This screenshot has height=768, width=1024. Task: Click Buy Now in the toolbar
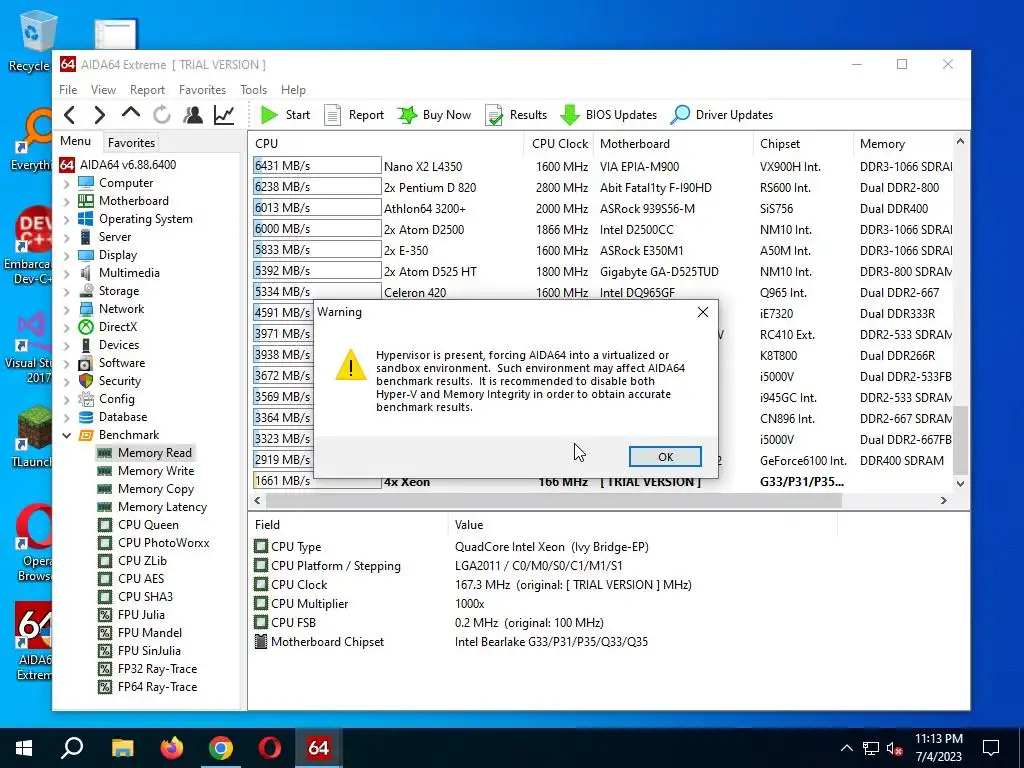pyautogui.click(x=434, y=115)
